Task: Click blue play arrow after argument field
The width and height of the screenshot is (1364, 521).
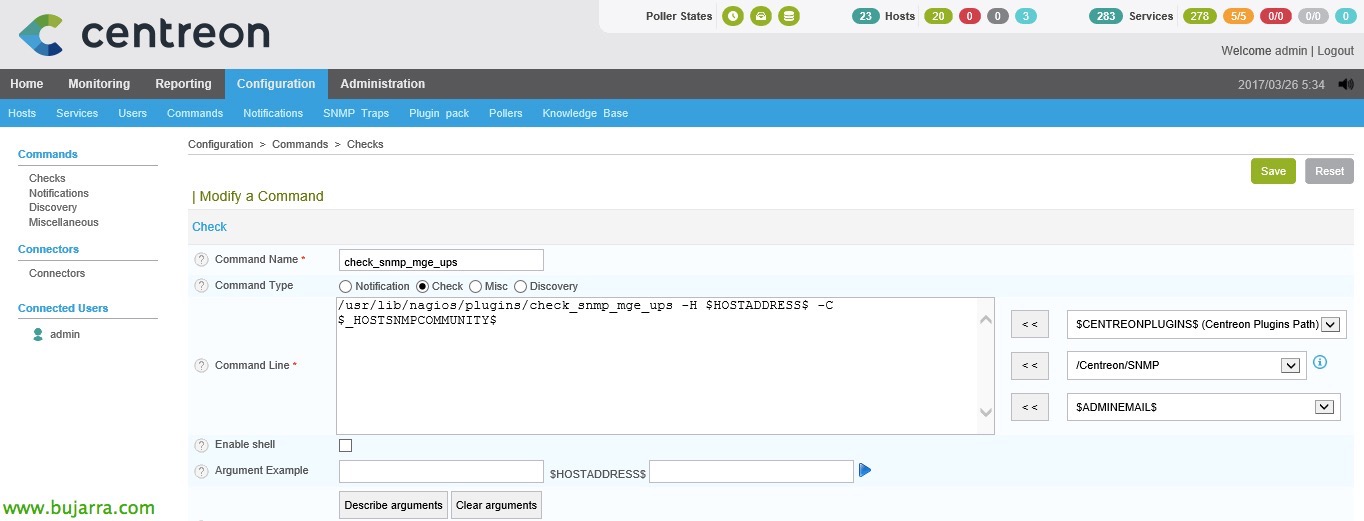Action: coord(865,470)
